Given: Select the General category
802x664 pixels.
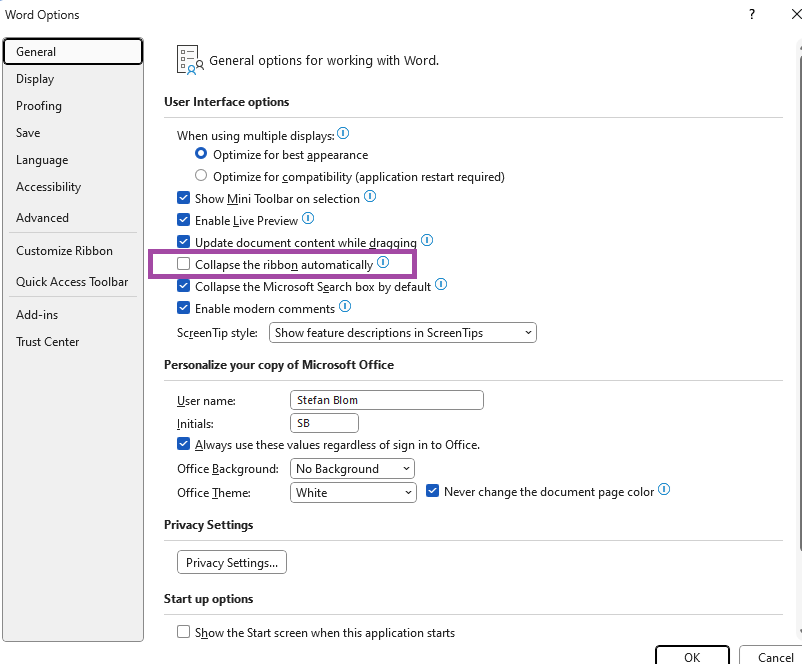Looking at the screenshot, I should [73, 52].
